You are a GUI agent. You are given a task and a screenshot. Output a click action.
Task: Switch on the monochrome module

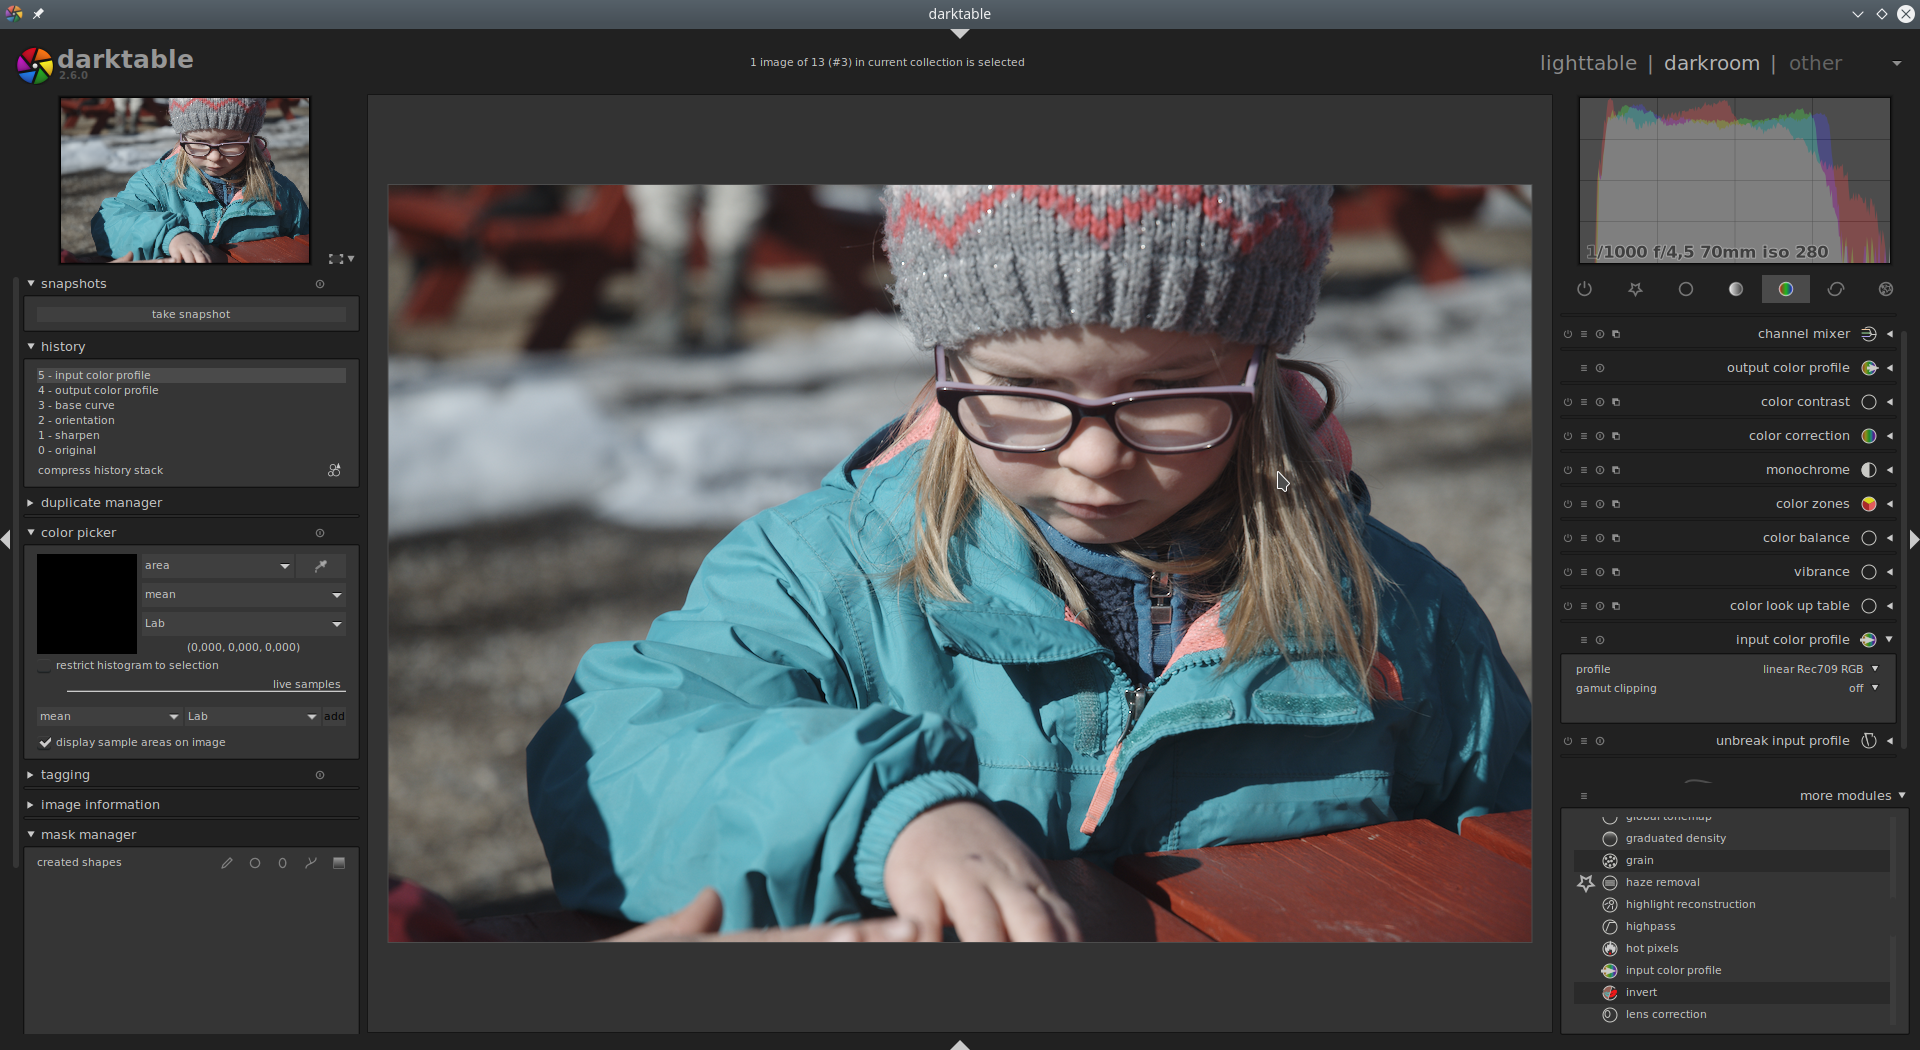[x=1568, y=470]
